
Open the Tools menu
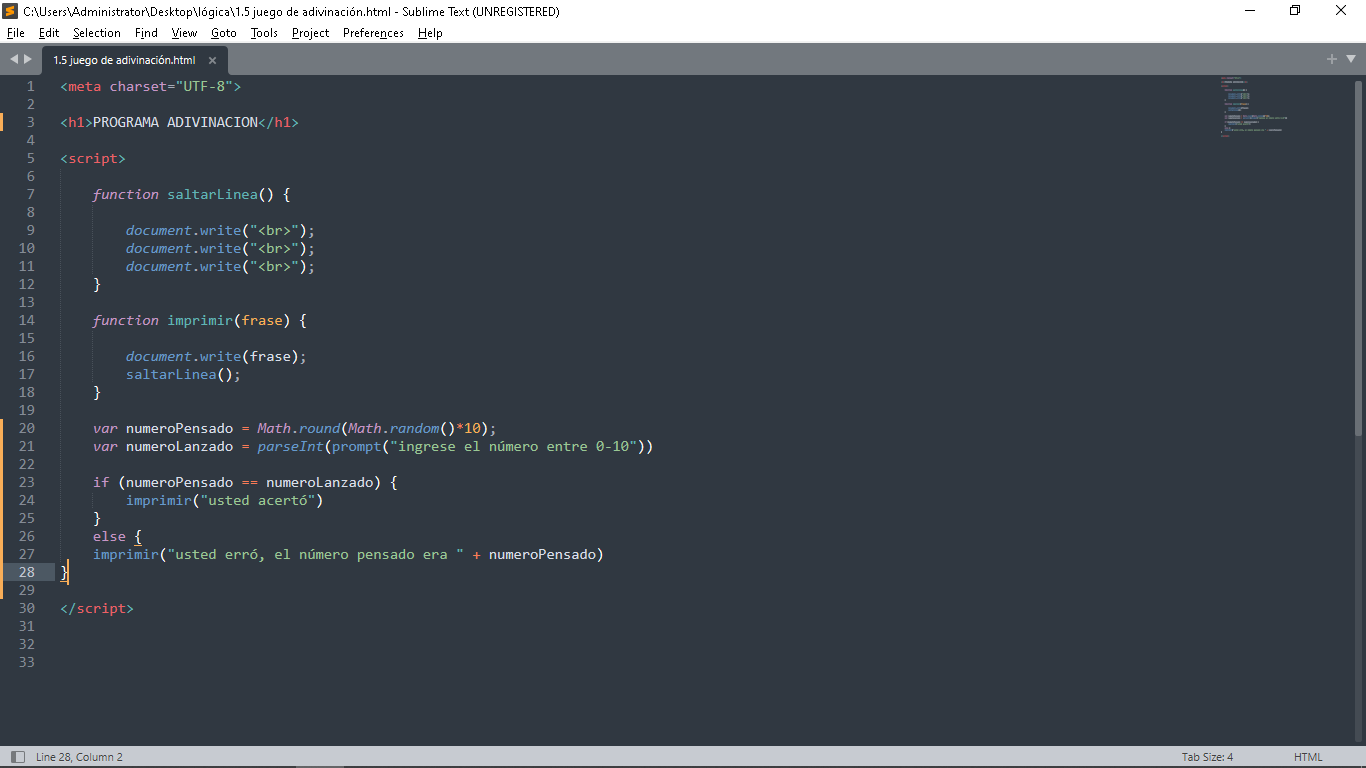(x=264, y=33)
